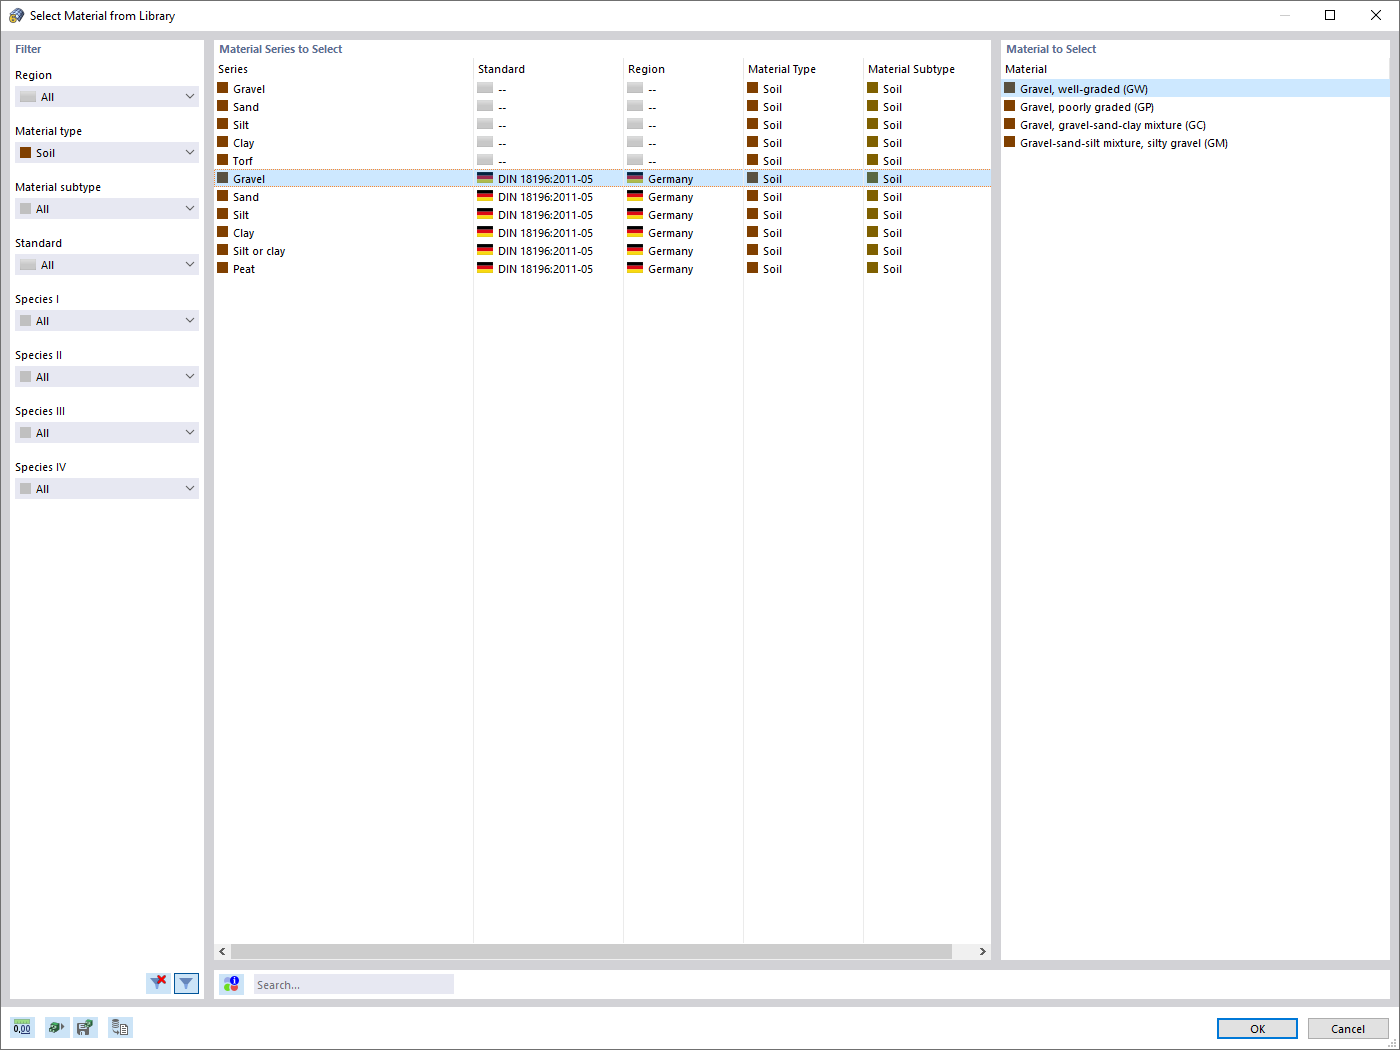
Task: Select the Silt or clay series row
Action: click(x=603, y=251)
